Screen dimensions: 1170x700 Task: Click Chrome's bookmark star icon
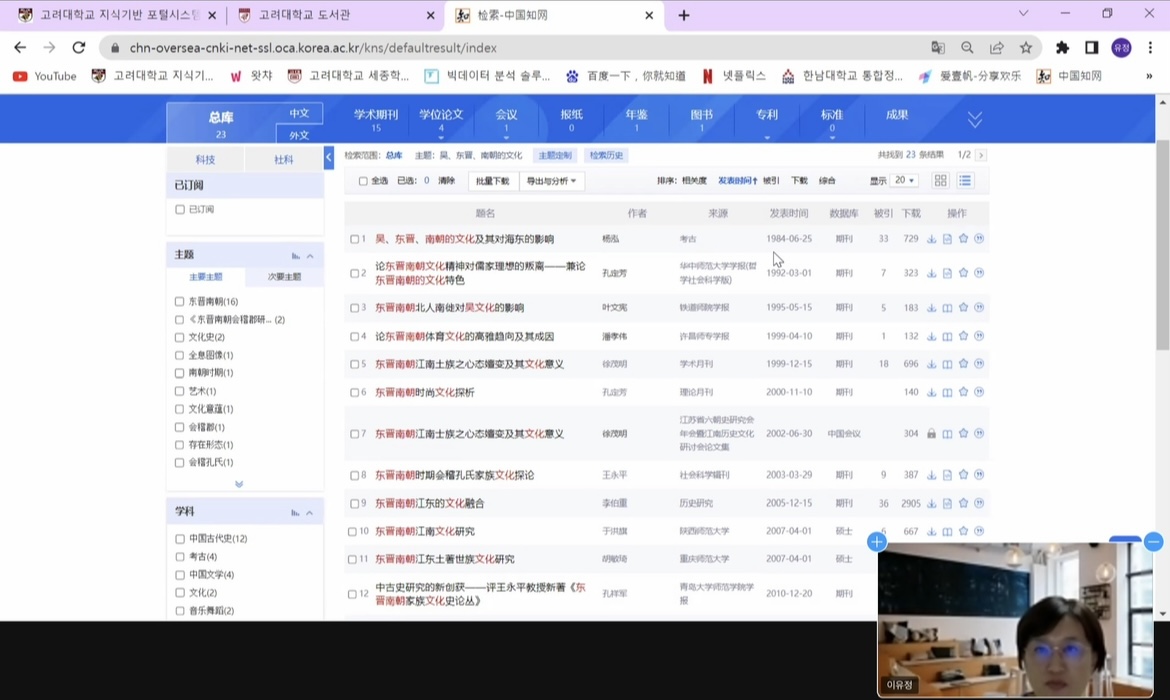(x=1026, y=47)
